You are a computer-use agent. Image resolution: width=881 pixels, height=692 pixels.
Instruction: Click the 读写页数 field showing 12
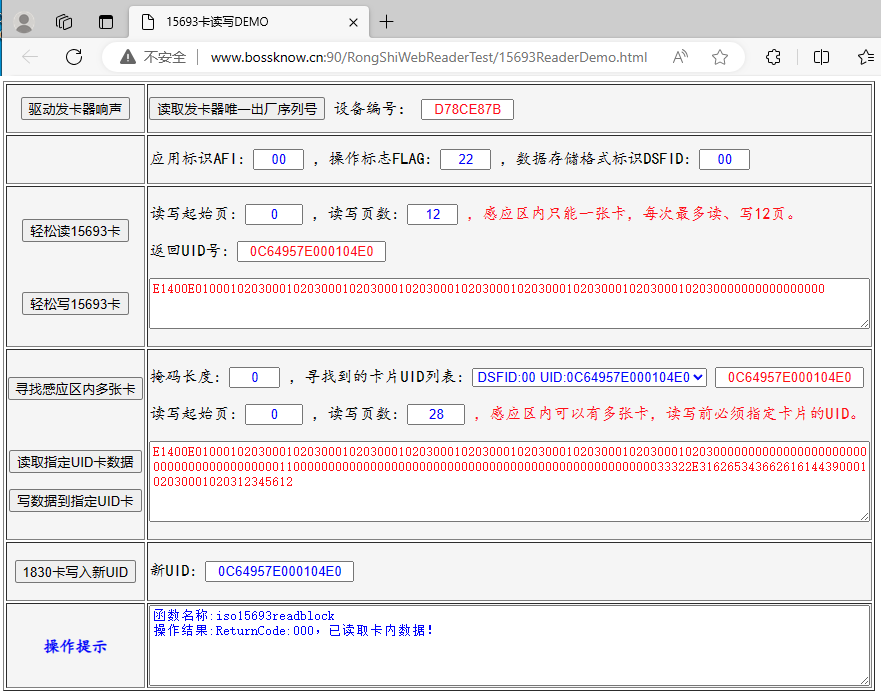pos(433,214)
